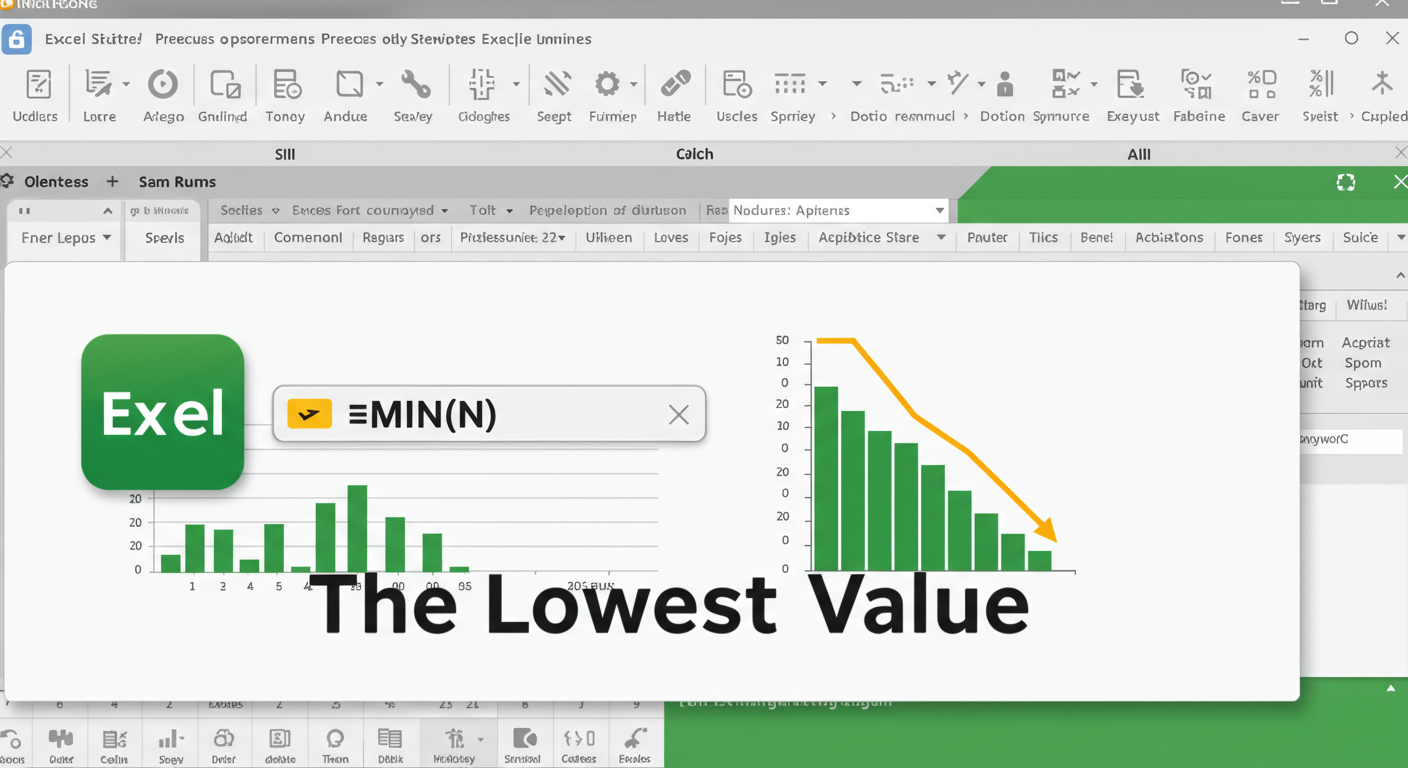Screen dimensions: 1408x768
Task: Switch to the Alll tab
Action: point(1138,154)
